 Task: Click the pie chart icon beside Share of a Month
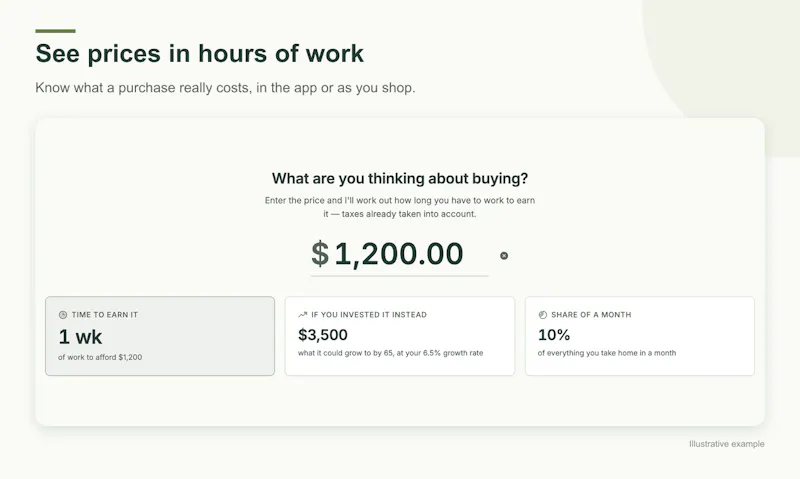(542, 315)
